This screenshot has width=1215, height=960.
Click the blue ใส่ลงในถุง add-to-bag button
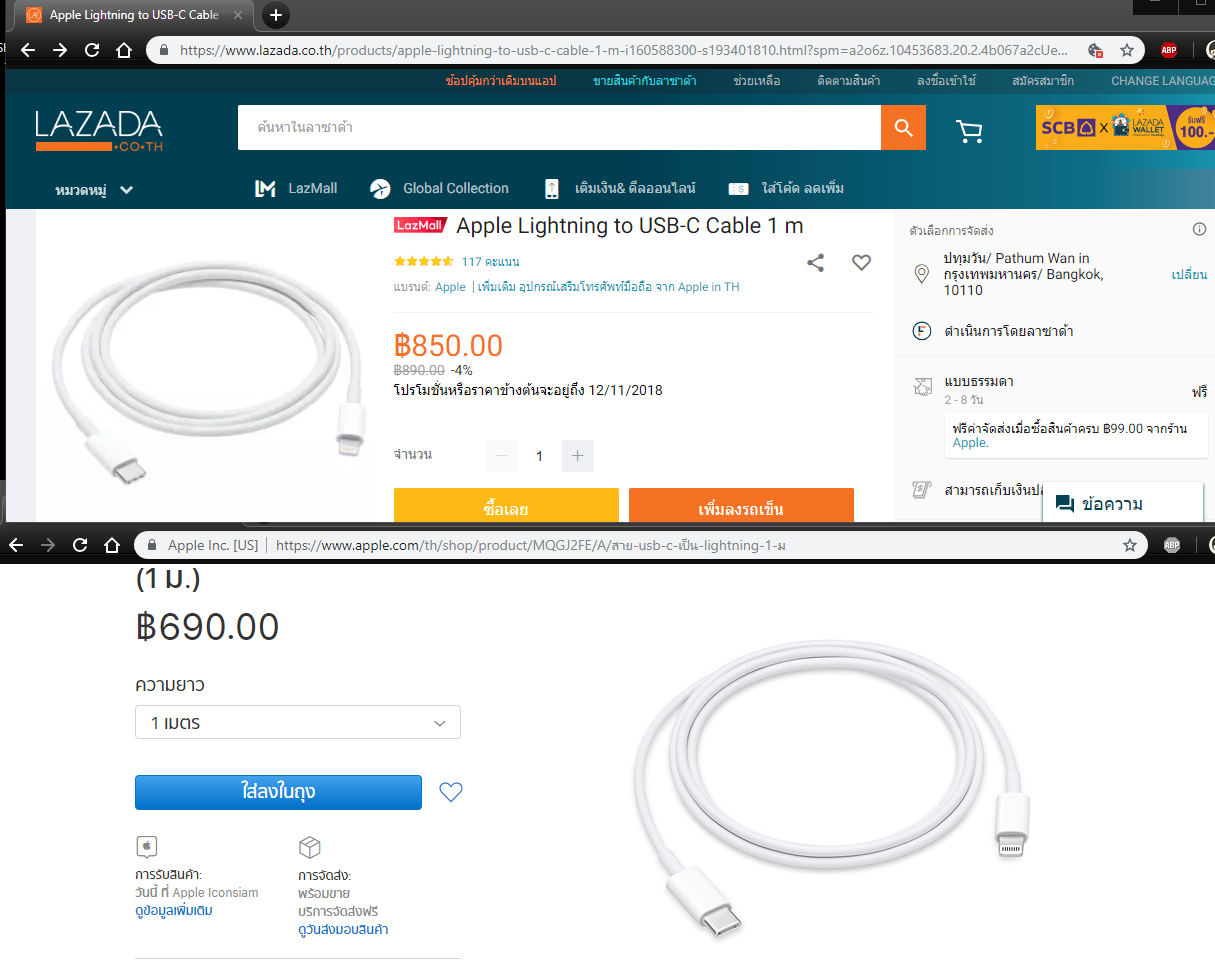278,792
